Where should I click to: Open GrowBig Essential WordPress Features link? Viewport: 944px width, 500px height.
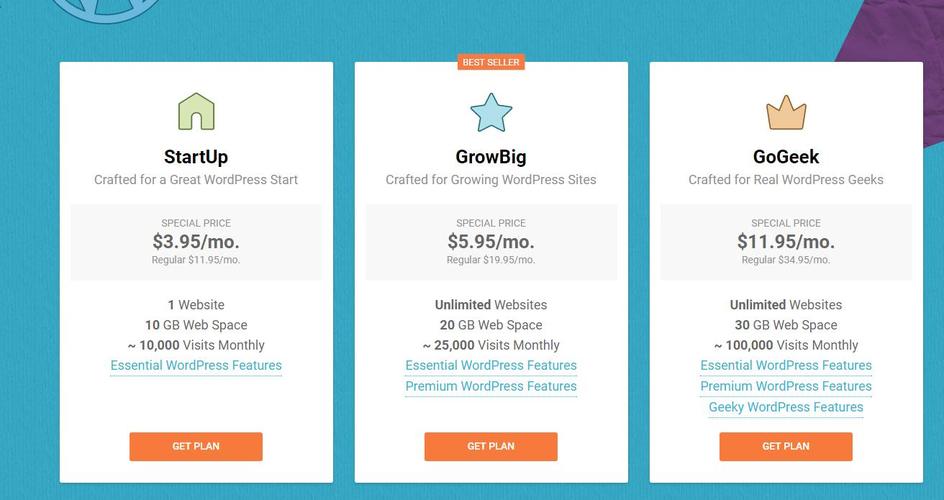coord(491,365)
